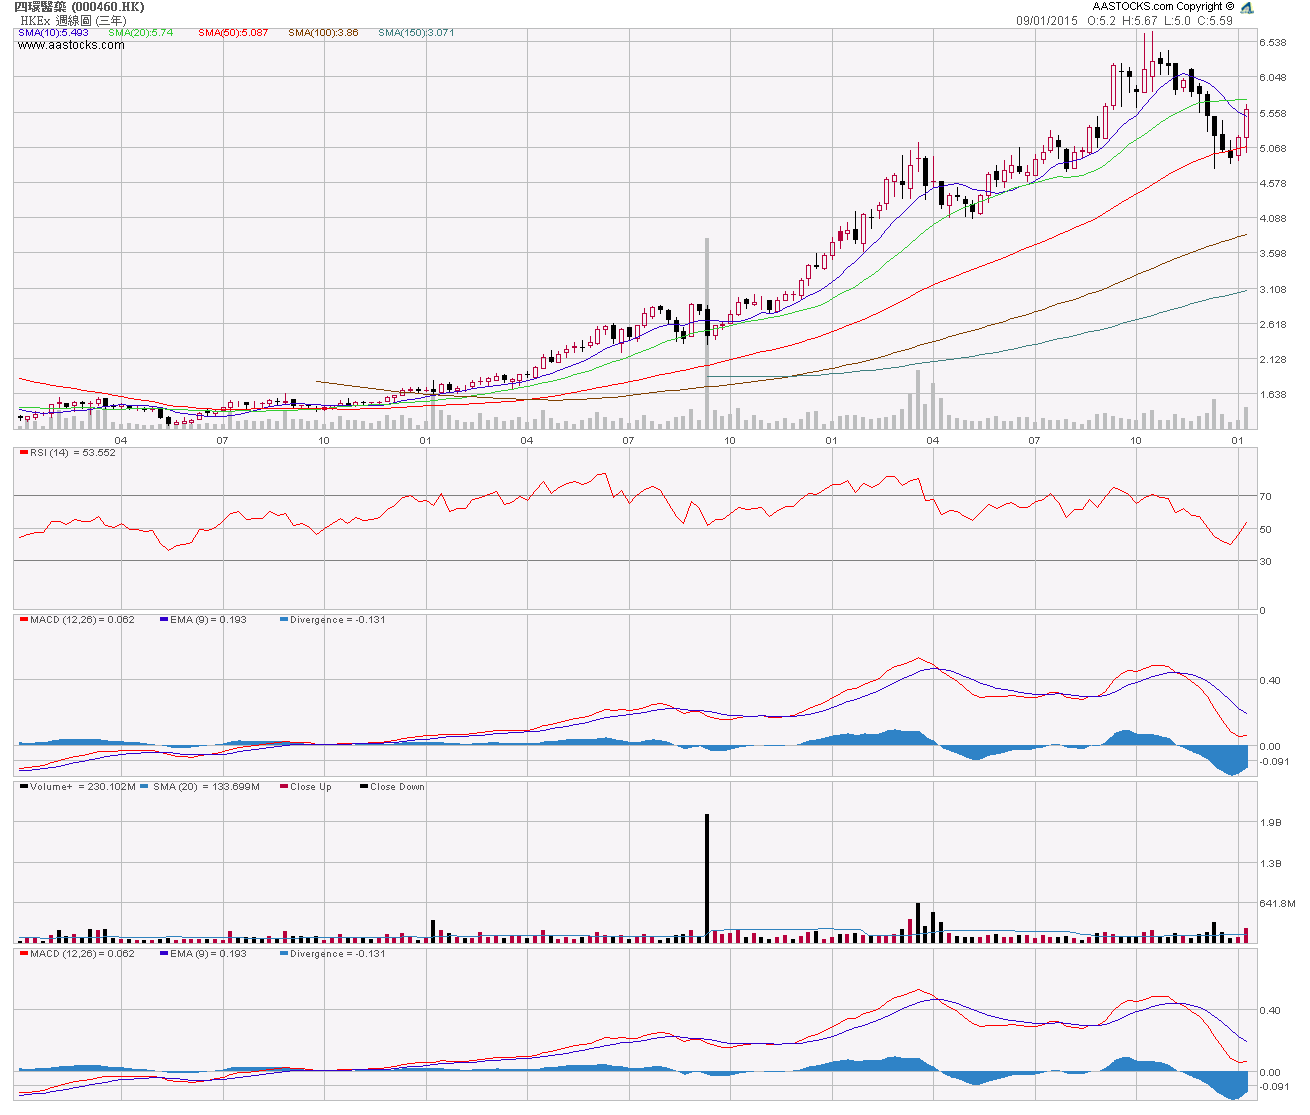
Task: Select the SMA(100):3.86 legend label
Action: coord(323,33)
